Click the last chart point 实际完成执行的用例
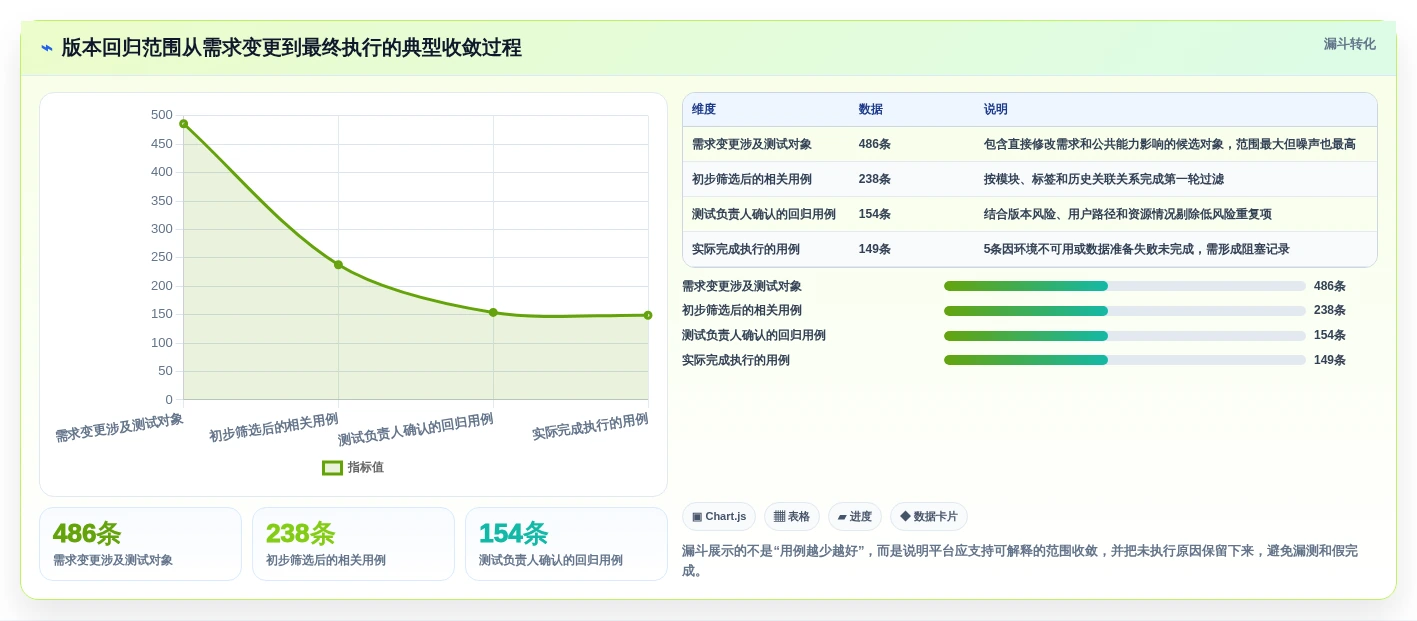Image resolution: width=1417 pixels, height=621 pixels. click(x=648, y=315)
